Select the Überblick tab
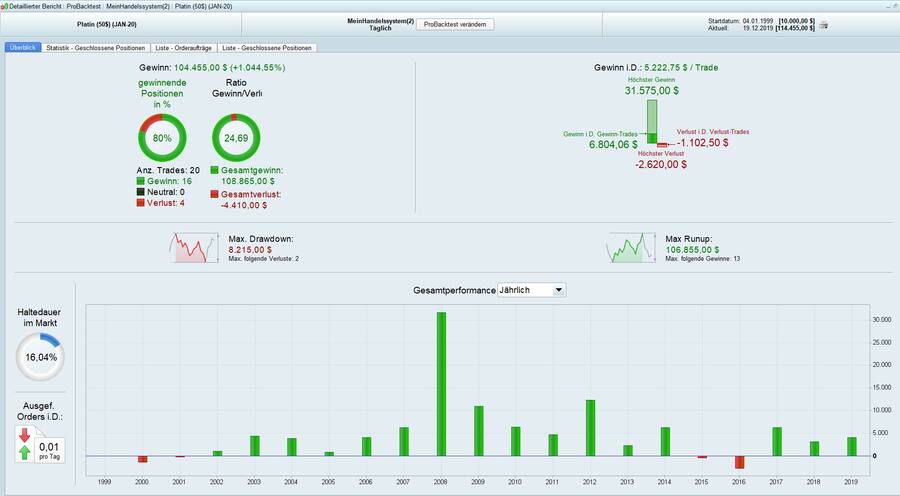Image resolution: width=900 pixels, height=496 pixels. (22, 47)
